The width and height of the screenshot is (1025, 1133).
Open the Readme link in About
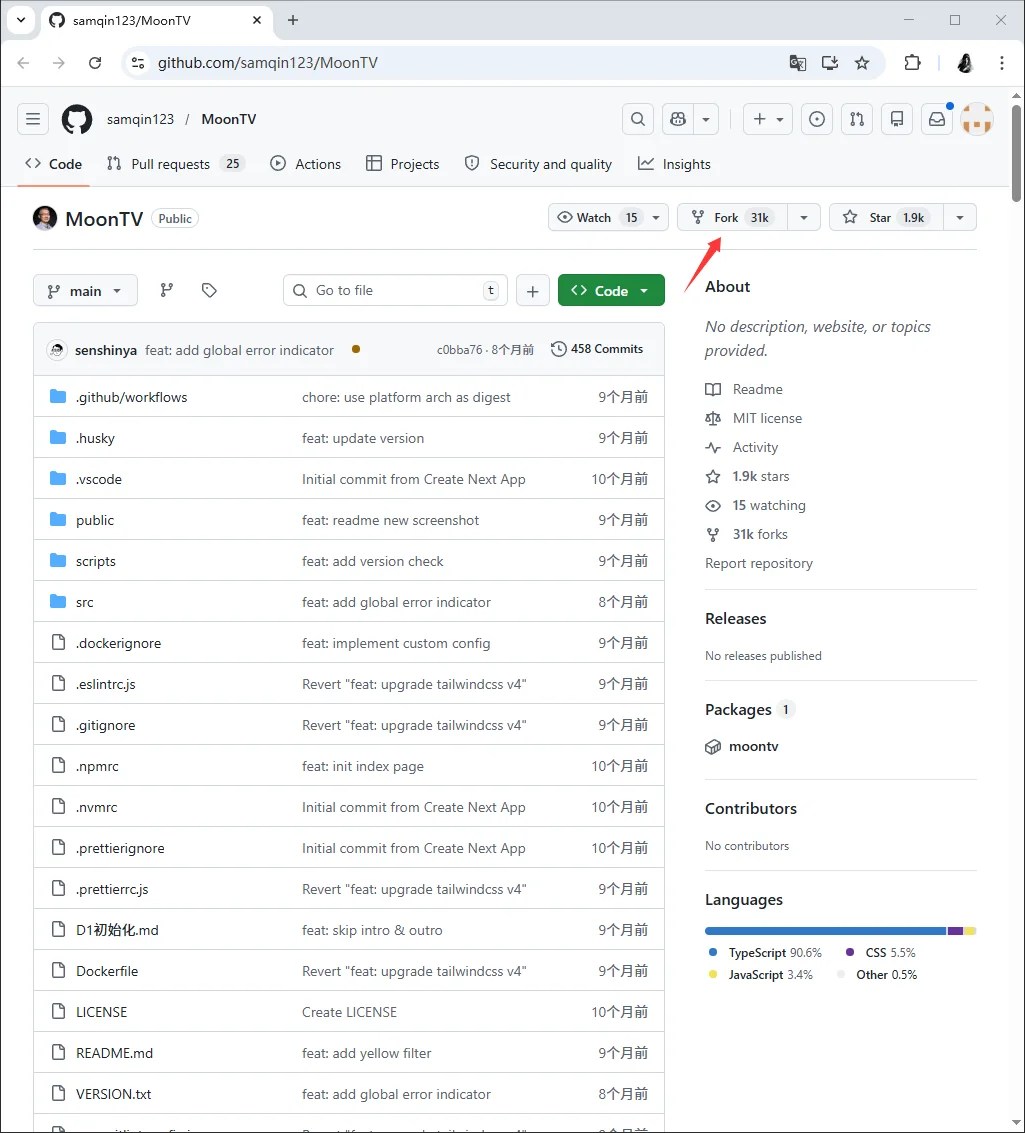click(758, 389)
